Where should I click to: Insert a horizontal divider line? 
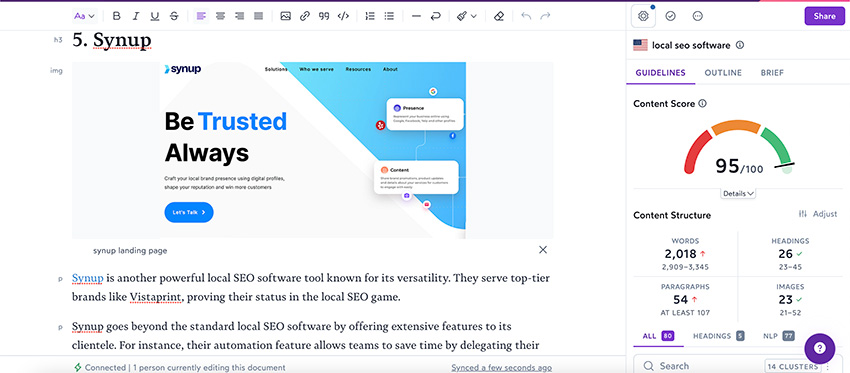coord(416,16)
